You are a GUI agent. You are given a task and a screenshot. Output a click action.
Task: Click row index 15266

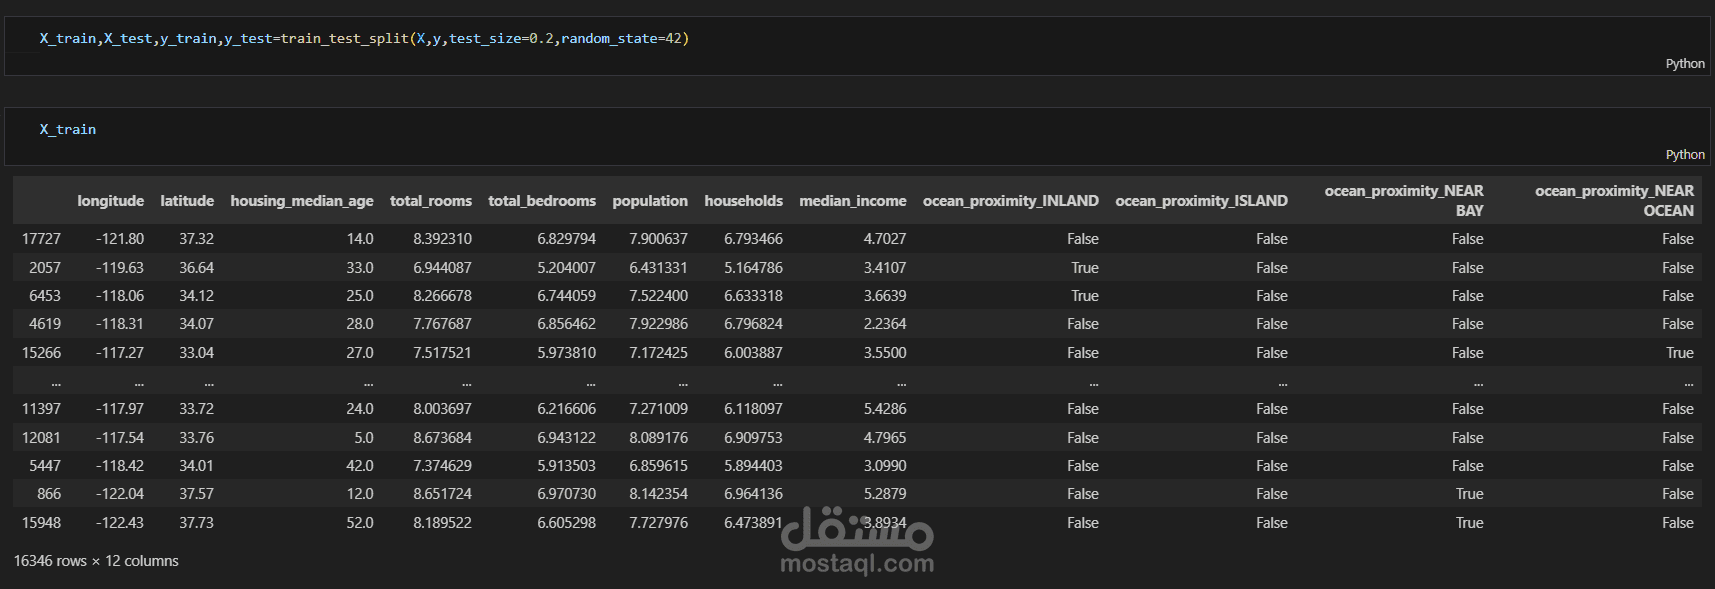coord(41,353)
